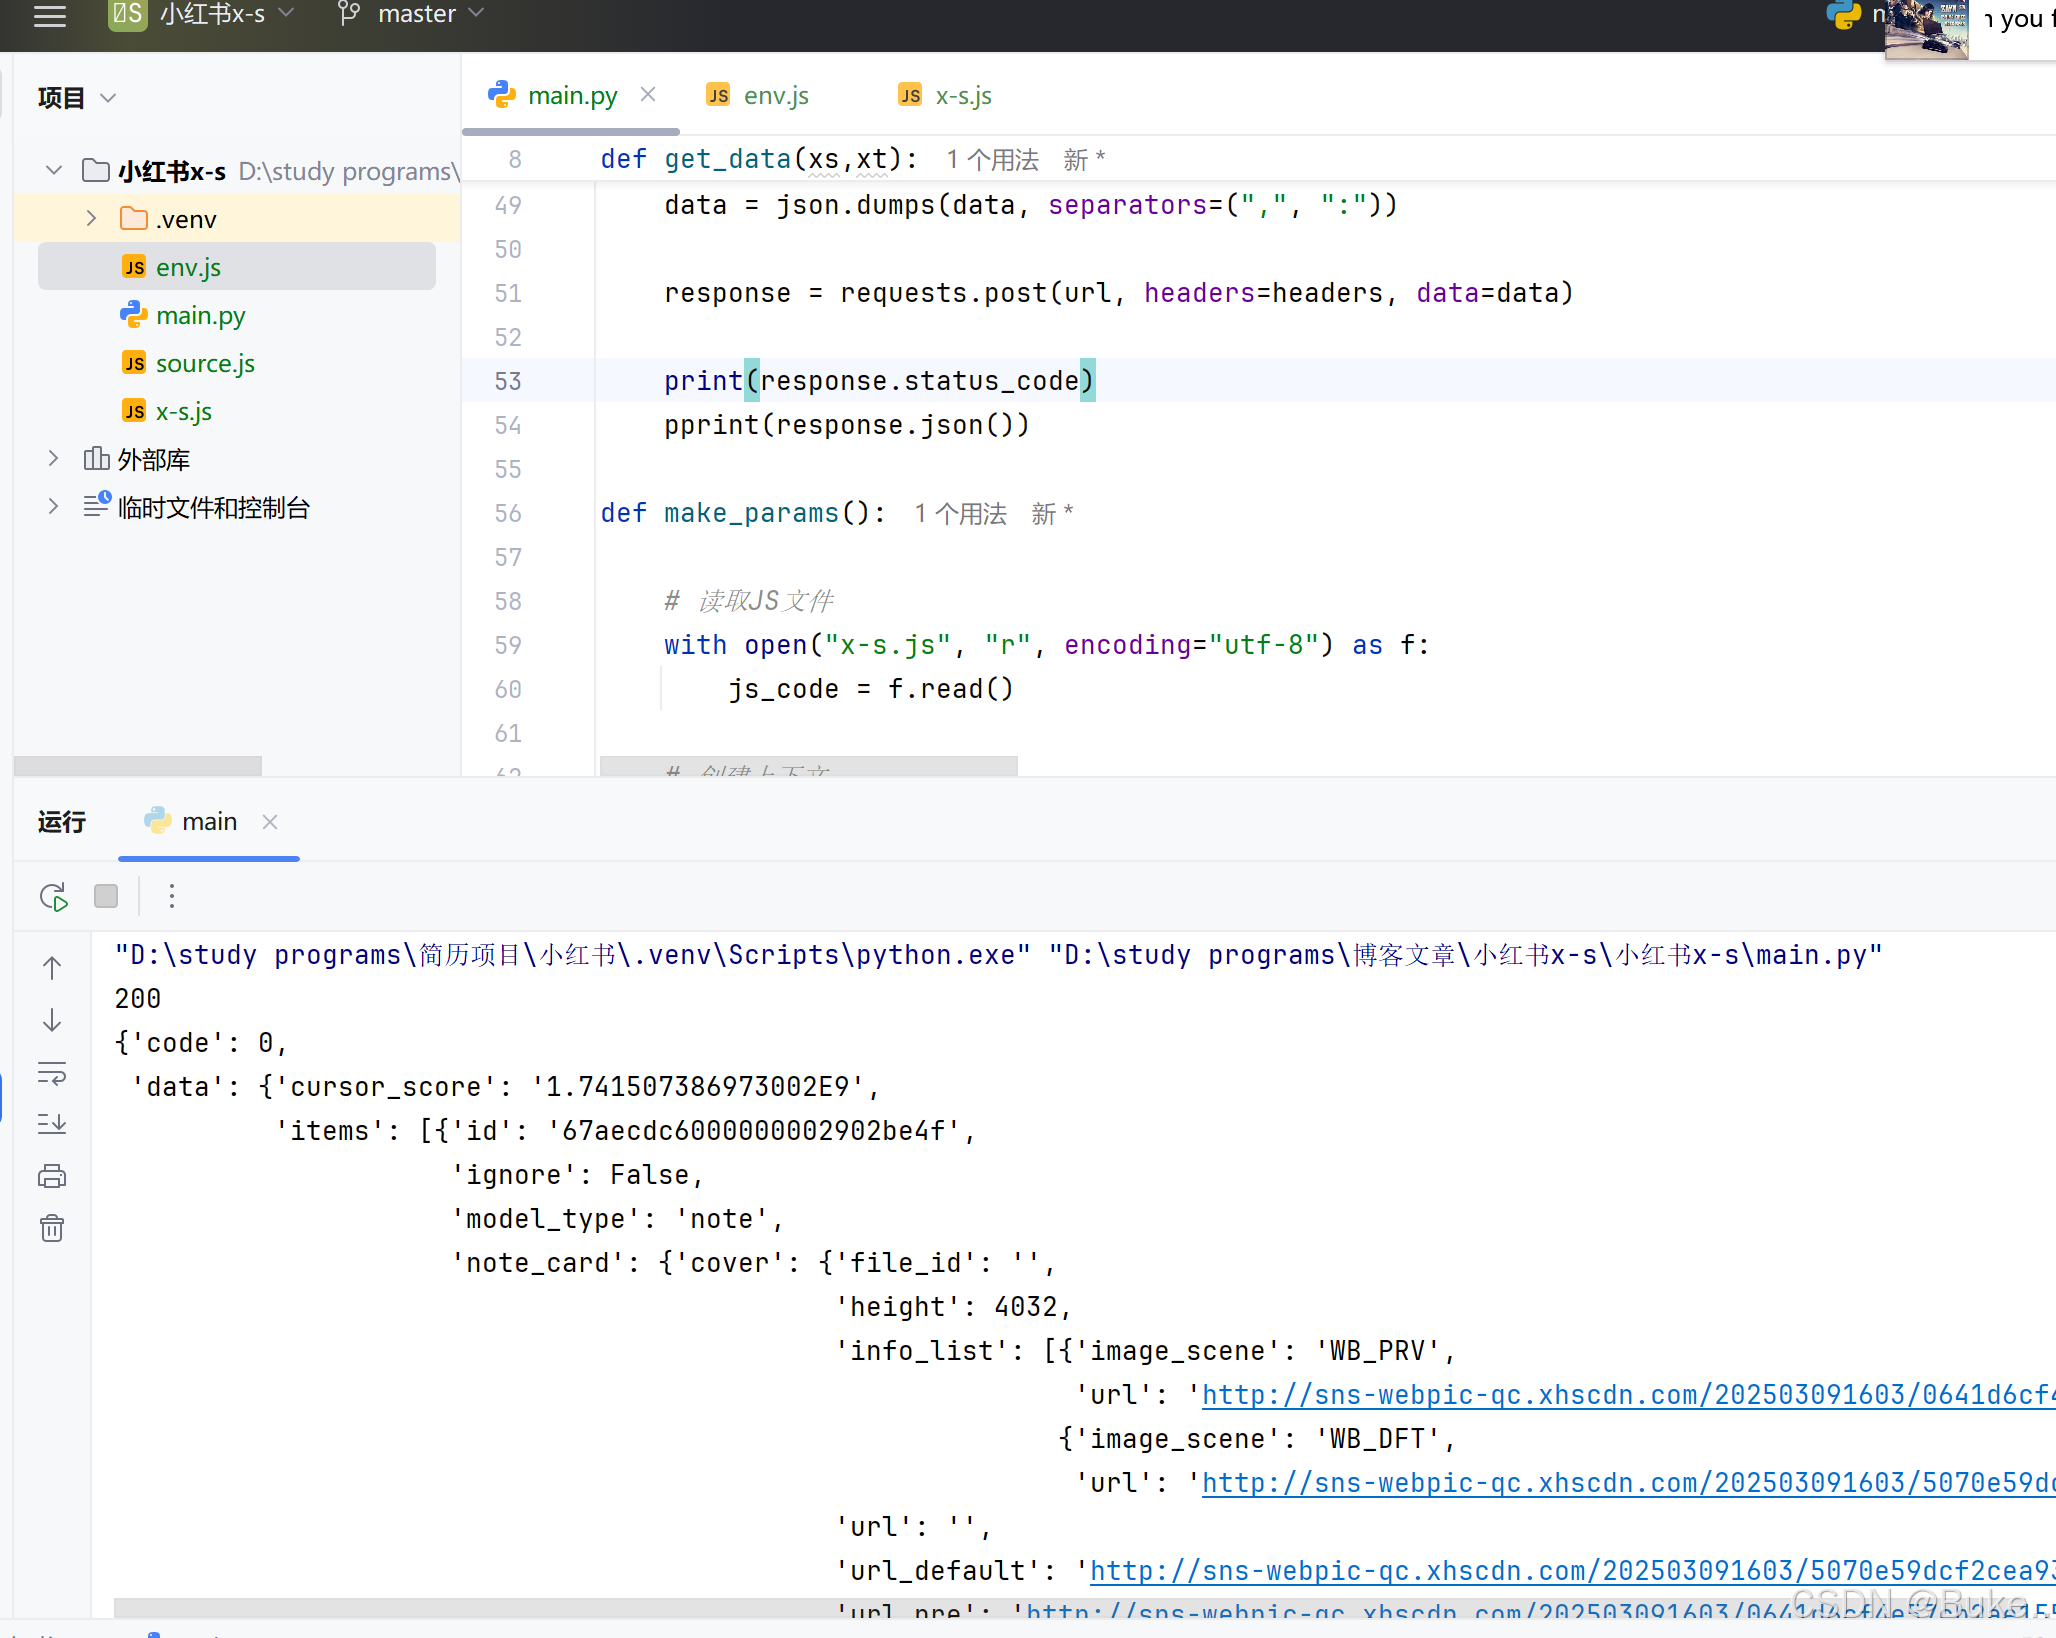The height and width of the screenshot is (1638, 2056).
Task: Select source.js in the project tree
Action: [x=205, y=363]
